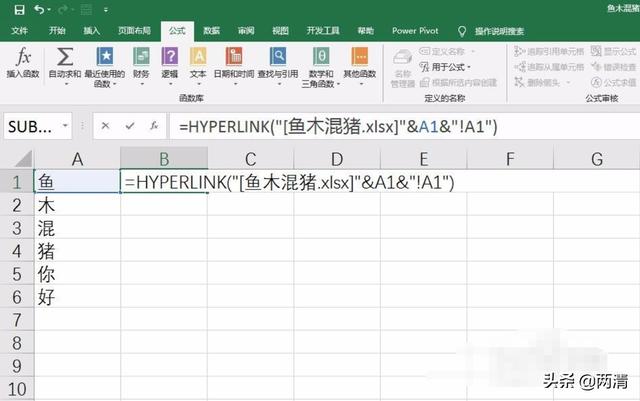The height and width of the screenshot is (401, 640).
Task: Click cell A2 containing 木
Action: [x=78, y=205]
